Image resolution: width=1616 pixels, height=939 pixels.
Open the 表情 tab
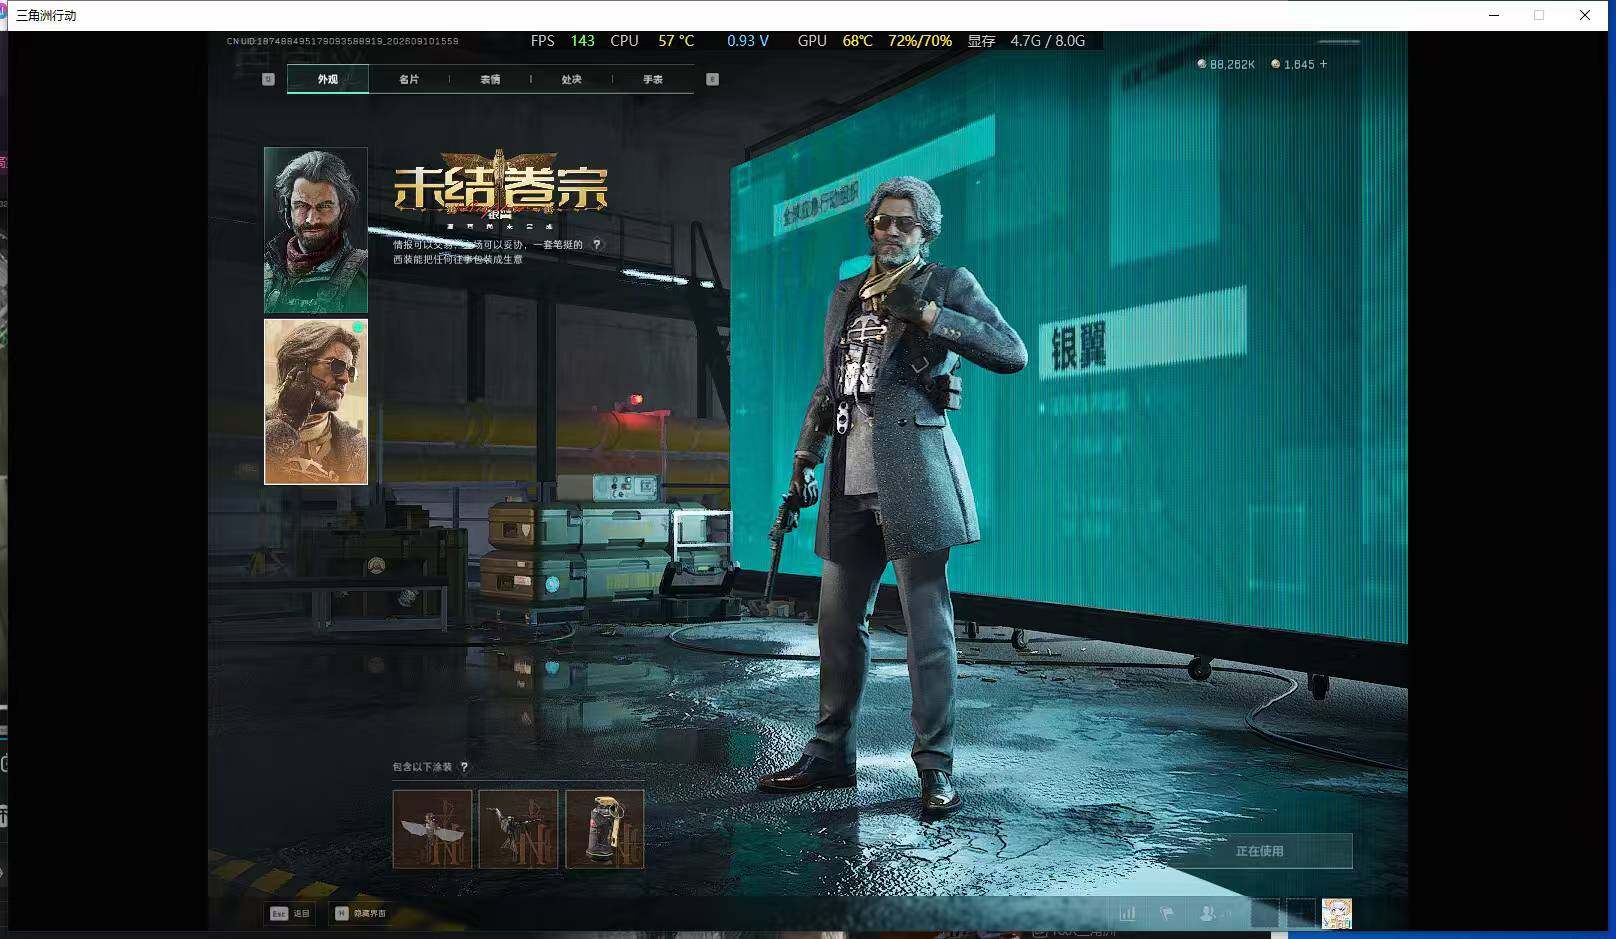pos(490,79)
